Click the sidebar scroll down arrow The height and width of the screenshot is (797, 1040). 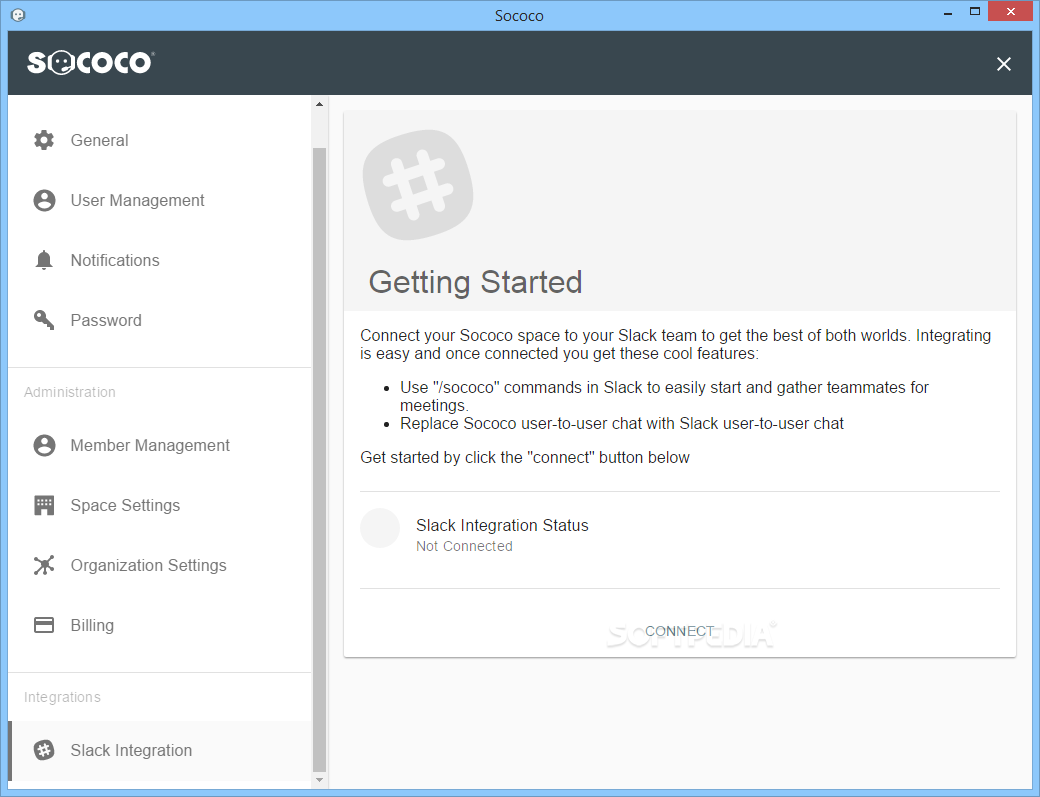point(319,780)
